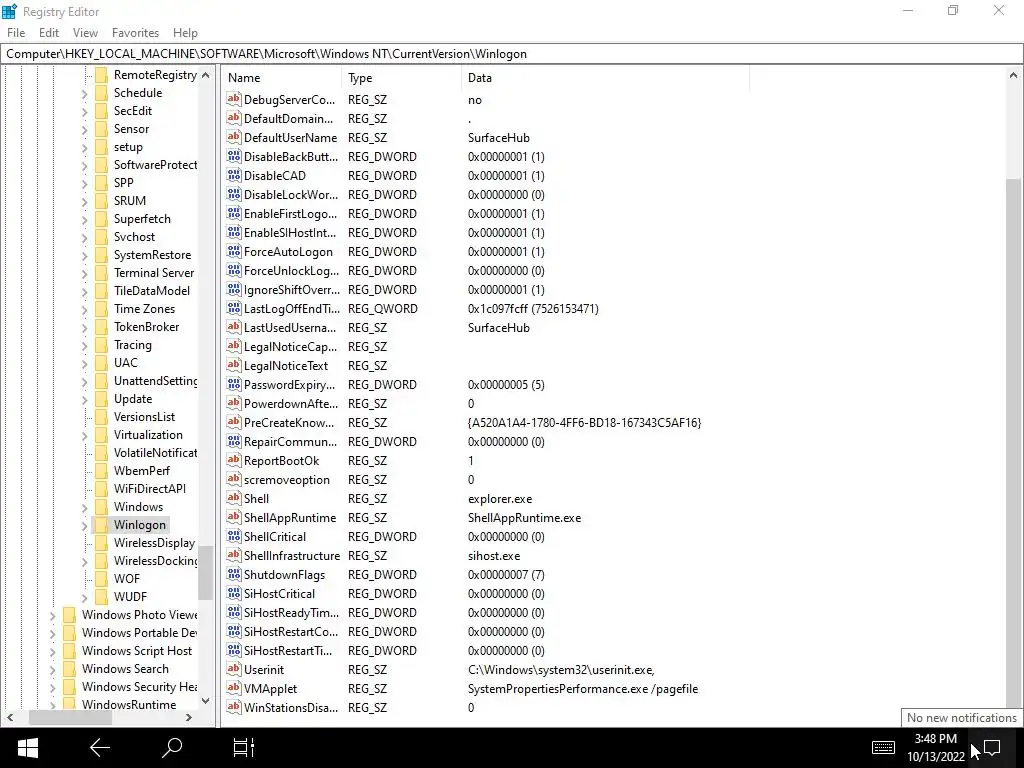Expand the Time Zones key
Screen dimensions: 1024x768
coord(84,309)
